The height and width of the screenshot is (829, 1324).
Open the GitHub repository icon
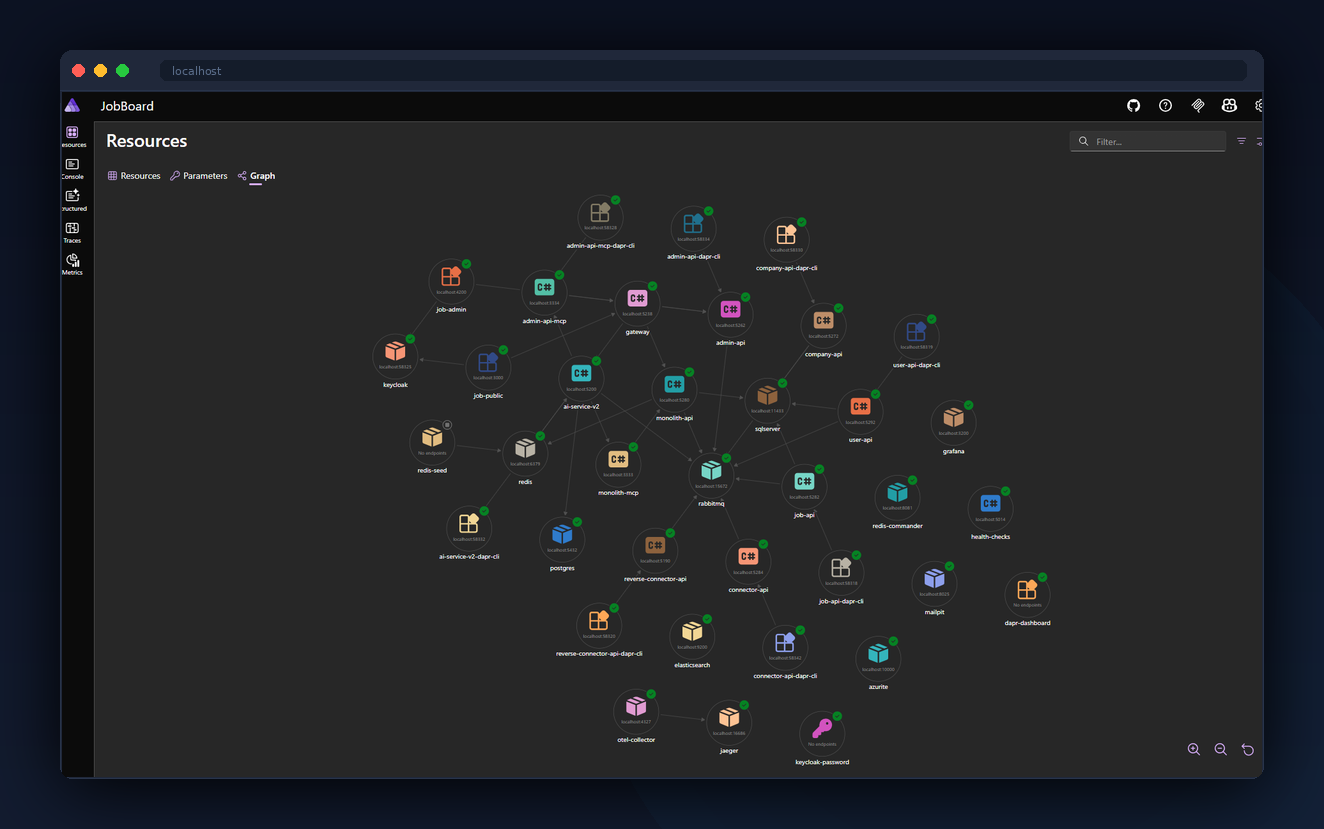(1133, 106)
